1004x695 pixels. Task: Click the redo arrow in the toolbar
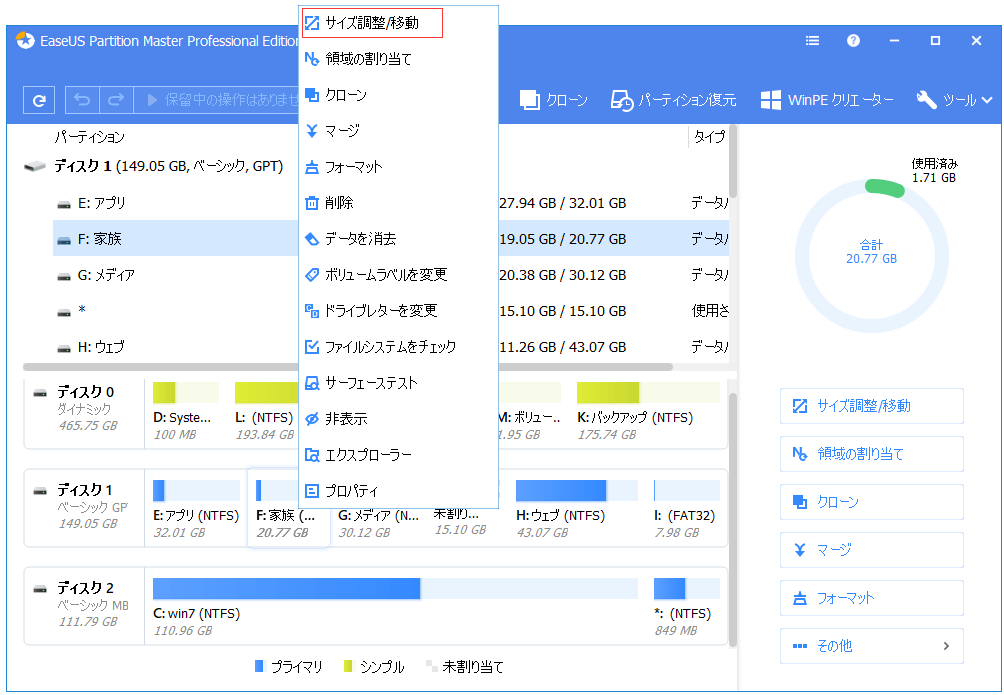[116, 100]
